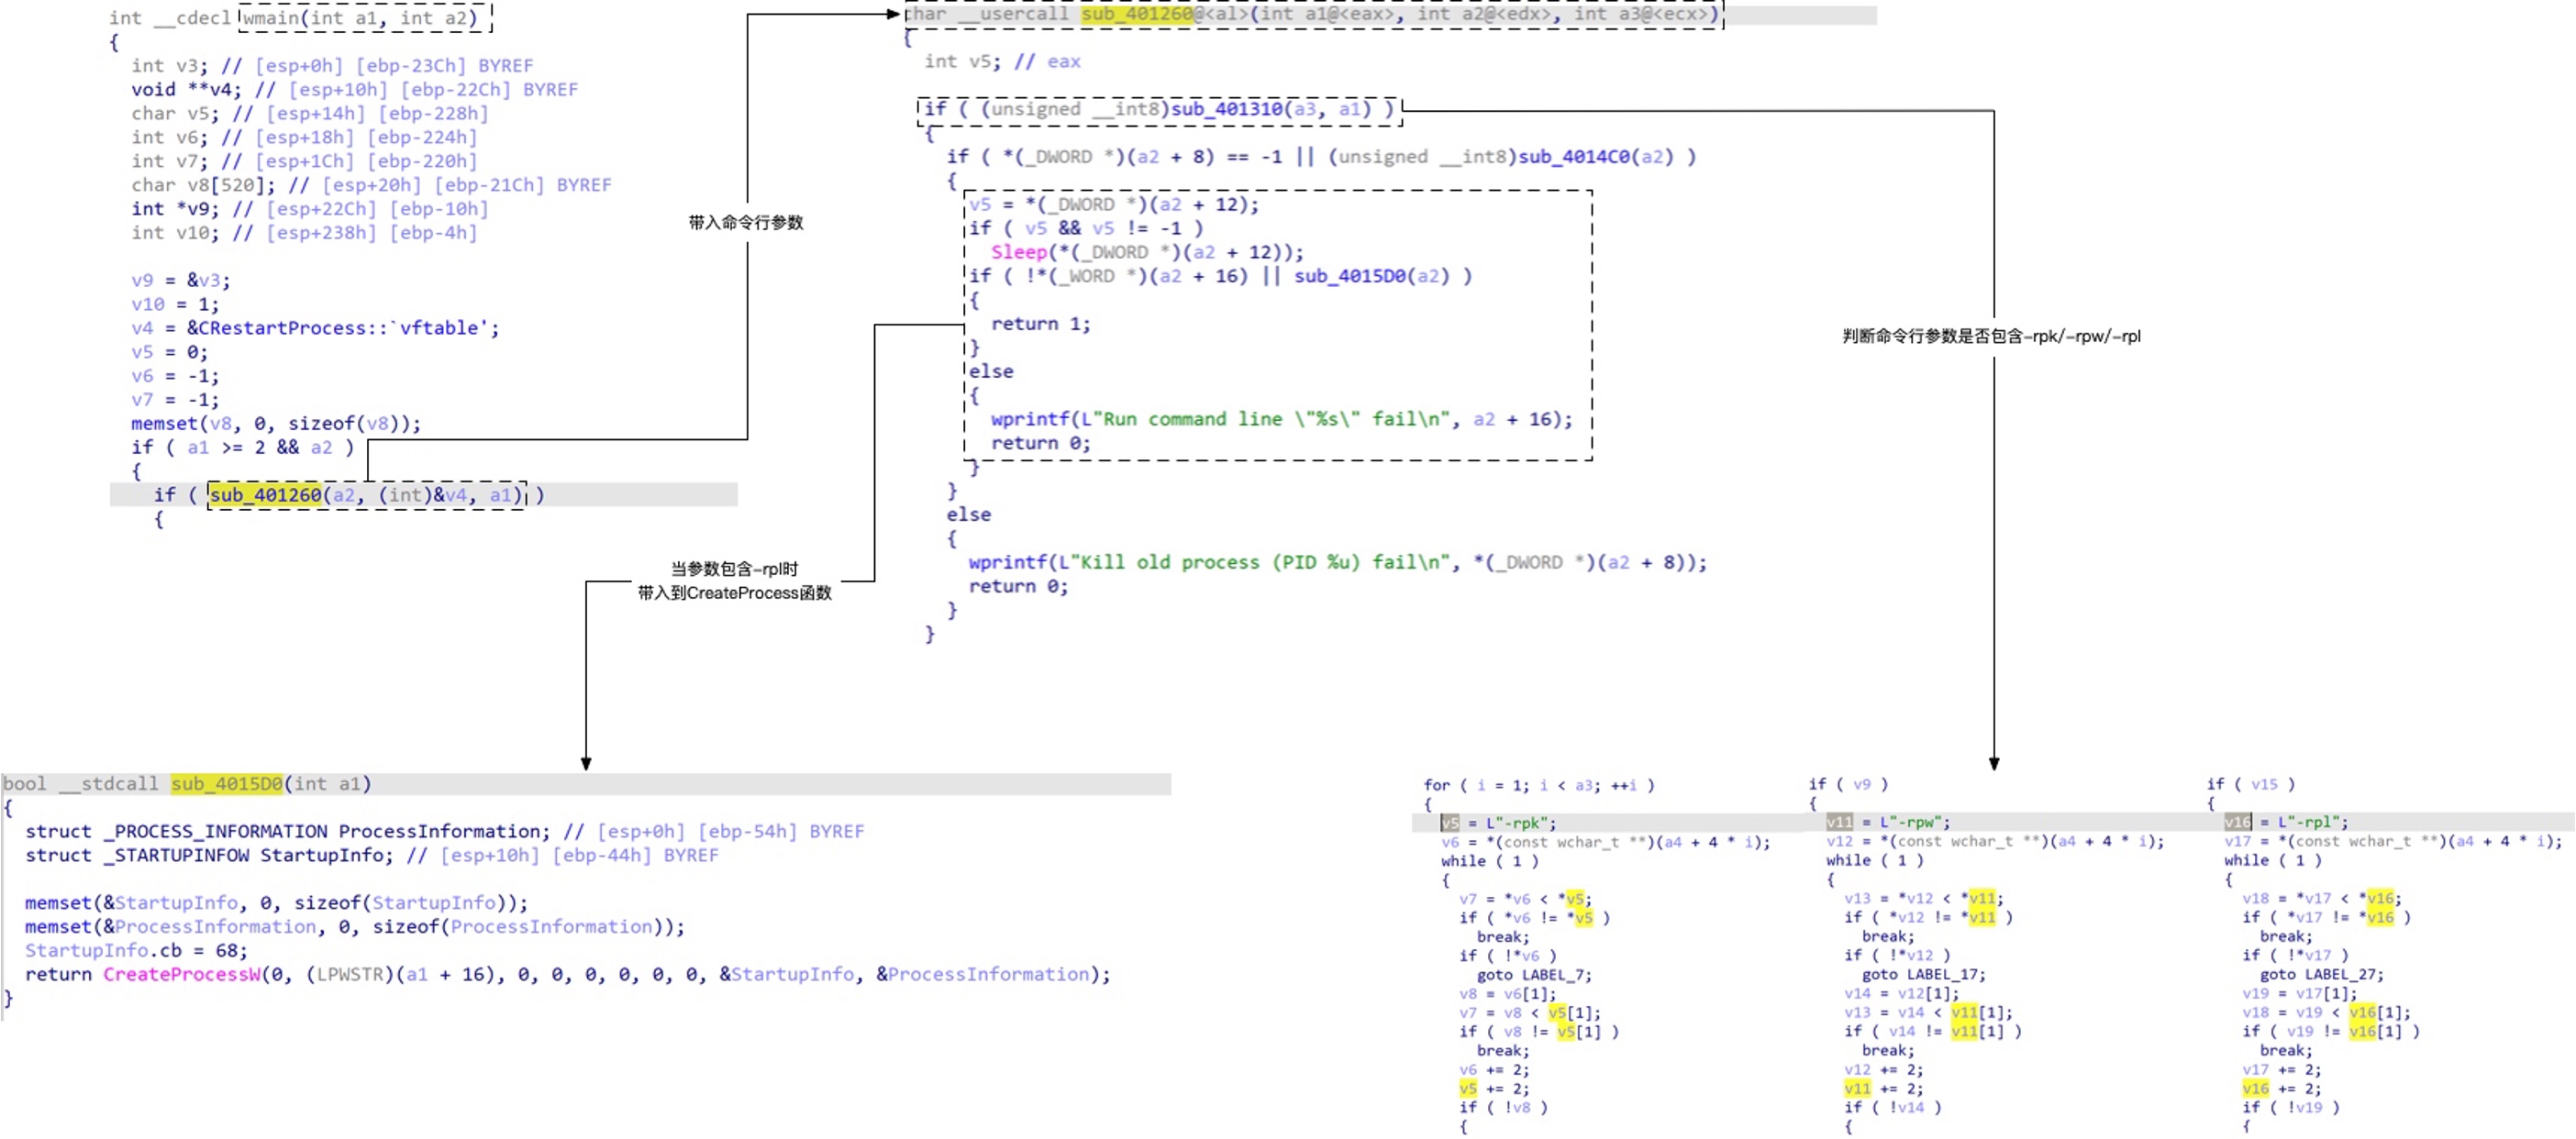Select the _STARTUPINFOW StartupInfo declaration

371,856
